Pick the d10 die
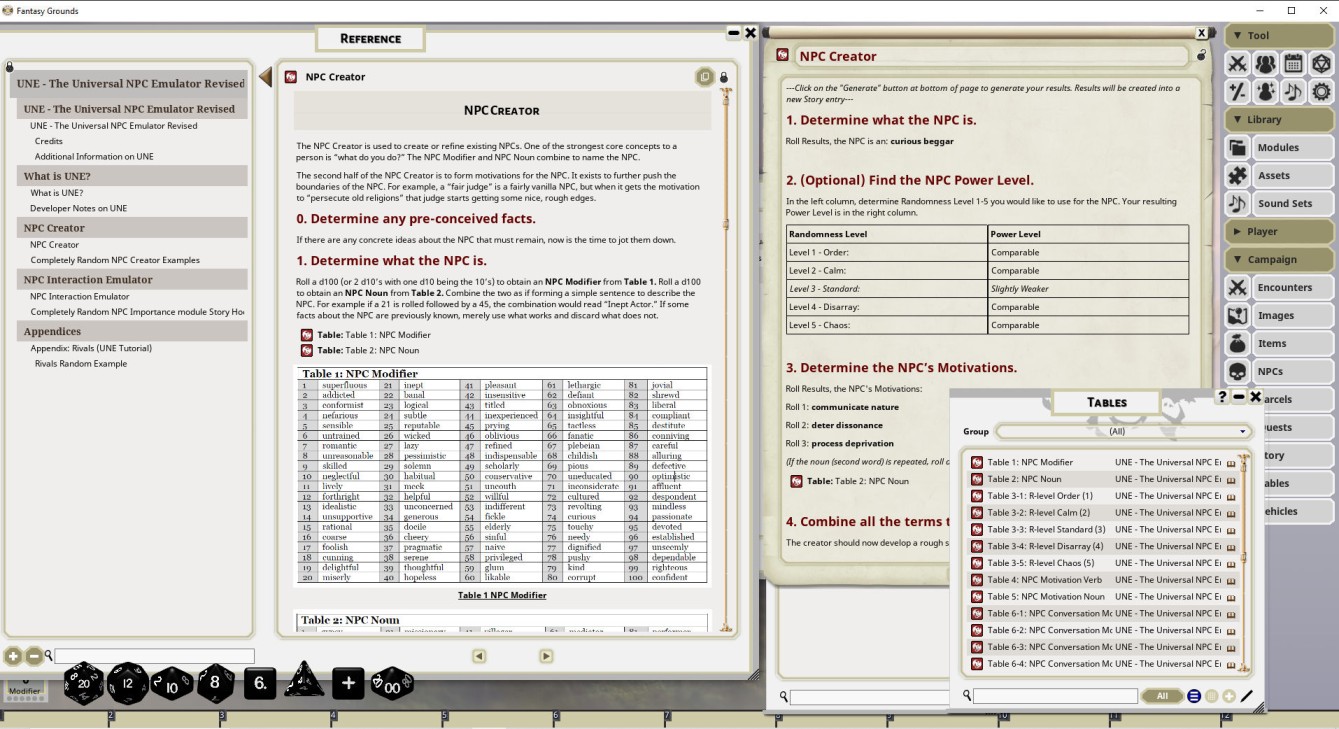1339x729 pixels. 172,684
